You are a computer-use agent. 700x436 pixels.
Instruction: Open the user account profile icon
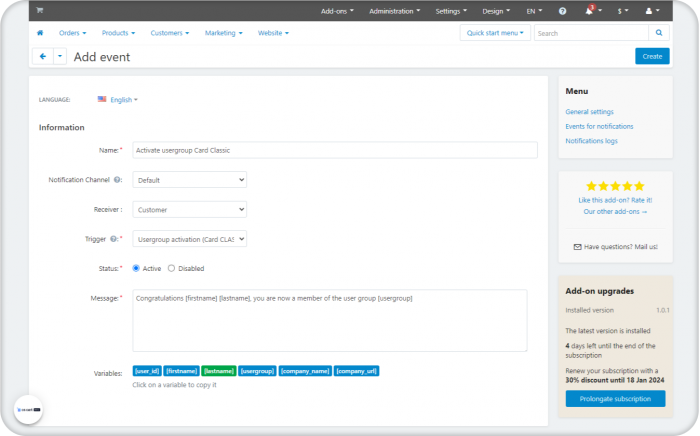649,11
